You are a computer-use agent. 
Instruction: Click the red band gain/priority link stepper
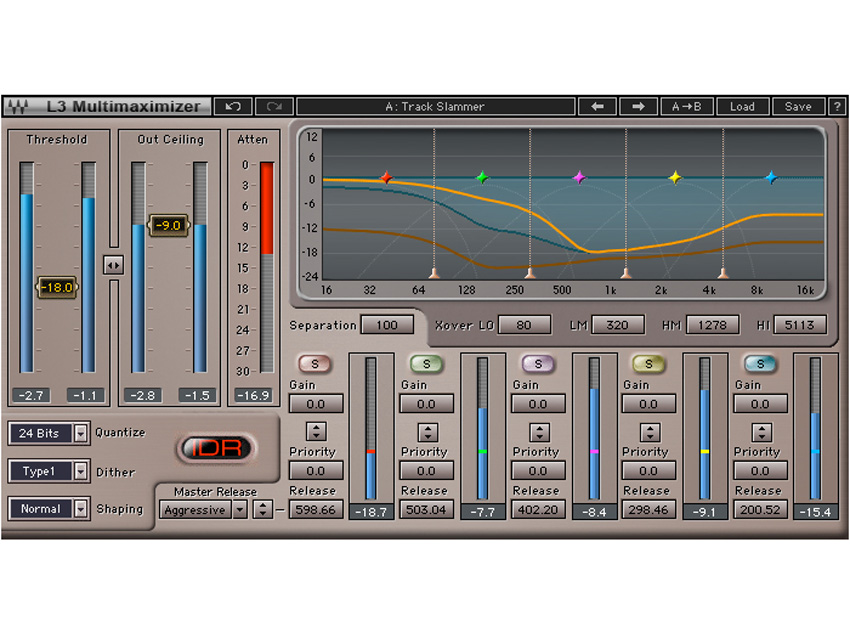[316, 432]
